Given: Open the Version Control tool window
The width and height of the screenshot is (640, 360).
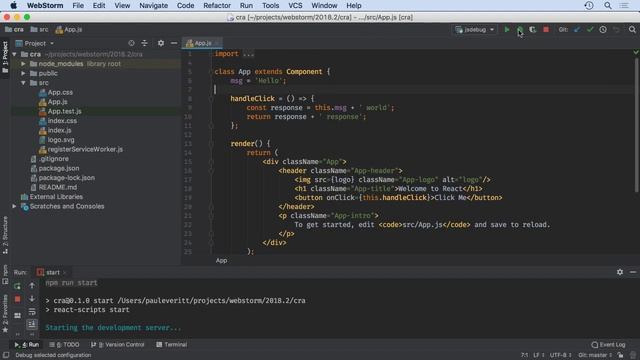Looking at the screenshot, I should (118, 345).
